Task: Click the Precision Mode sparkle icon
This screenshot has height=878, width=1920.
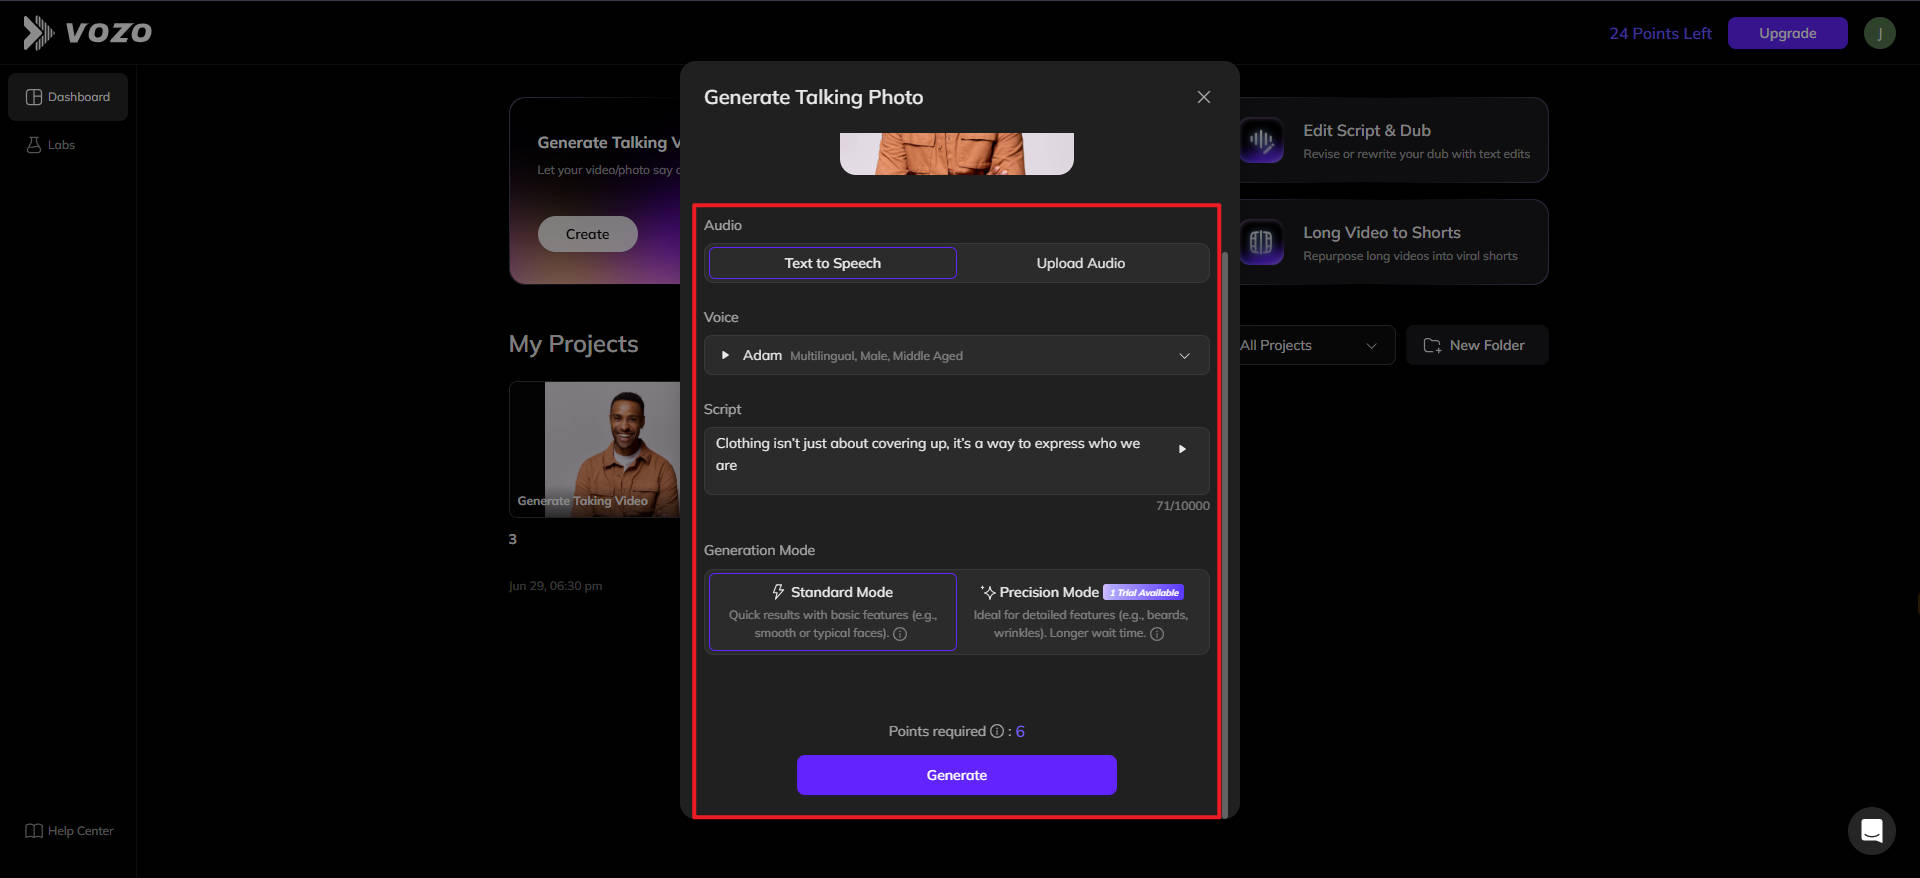Action: pos(988,592)
